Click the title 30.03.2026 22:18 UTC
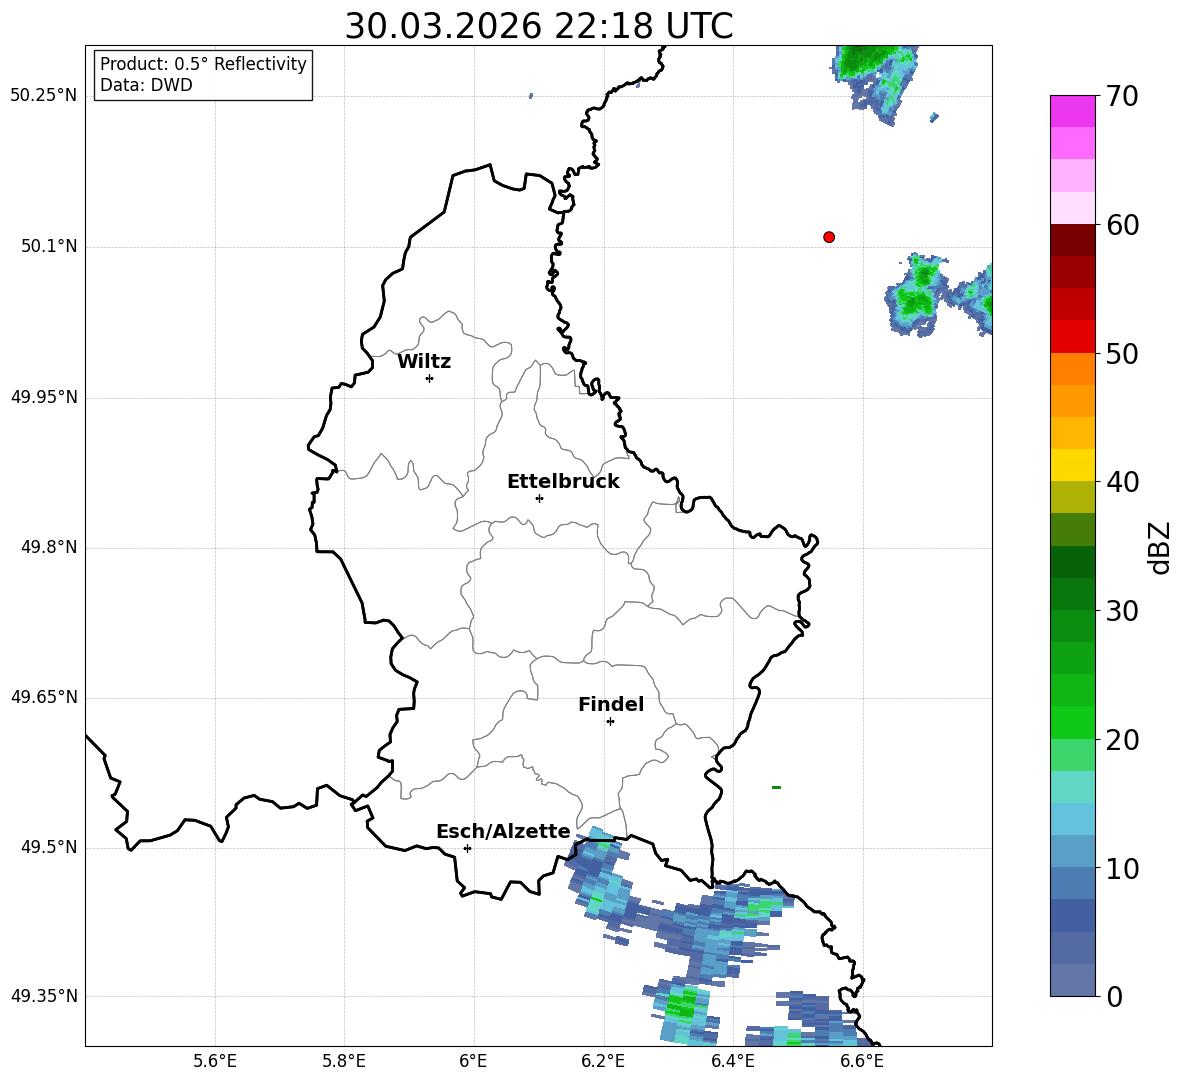Image resolution: width=1184 pixels, height=1081 pixels. click(x=539, y=26)
